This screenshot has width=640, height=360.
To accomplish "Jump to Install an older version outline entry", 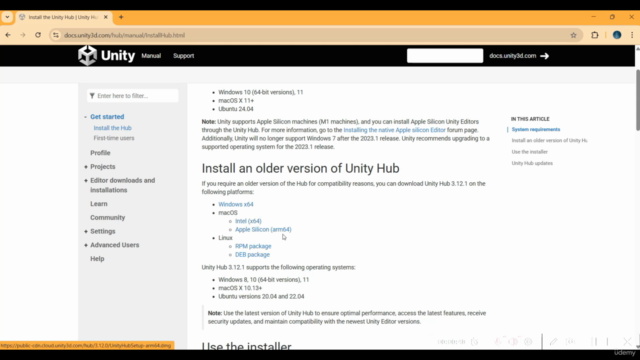I will [549, 140].
